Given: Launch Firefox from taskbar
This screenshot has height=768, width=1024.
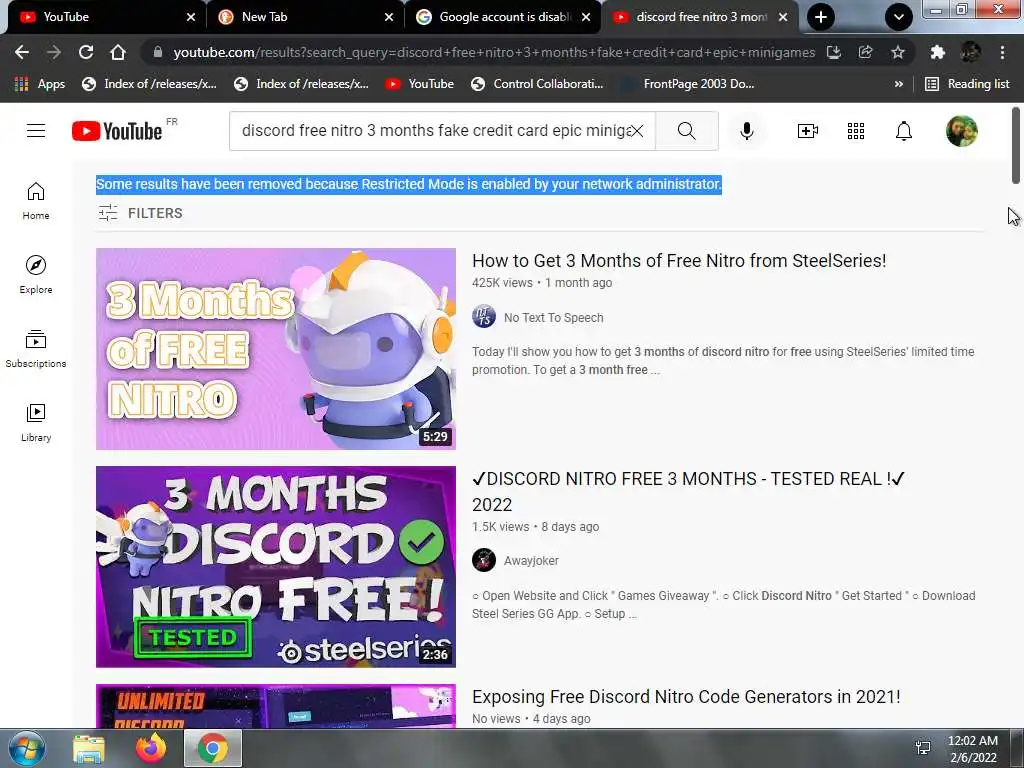Looking at the screenshot, I should click(x=151, y=748).
